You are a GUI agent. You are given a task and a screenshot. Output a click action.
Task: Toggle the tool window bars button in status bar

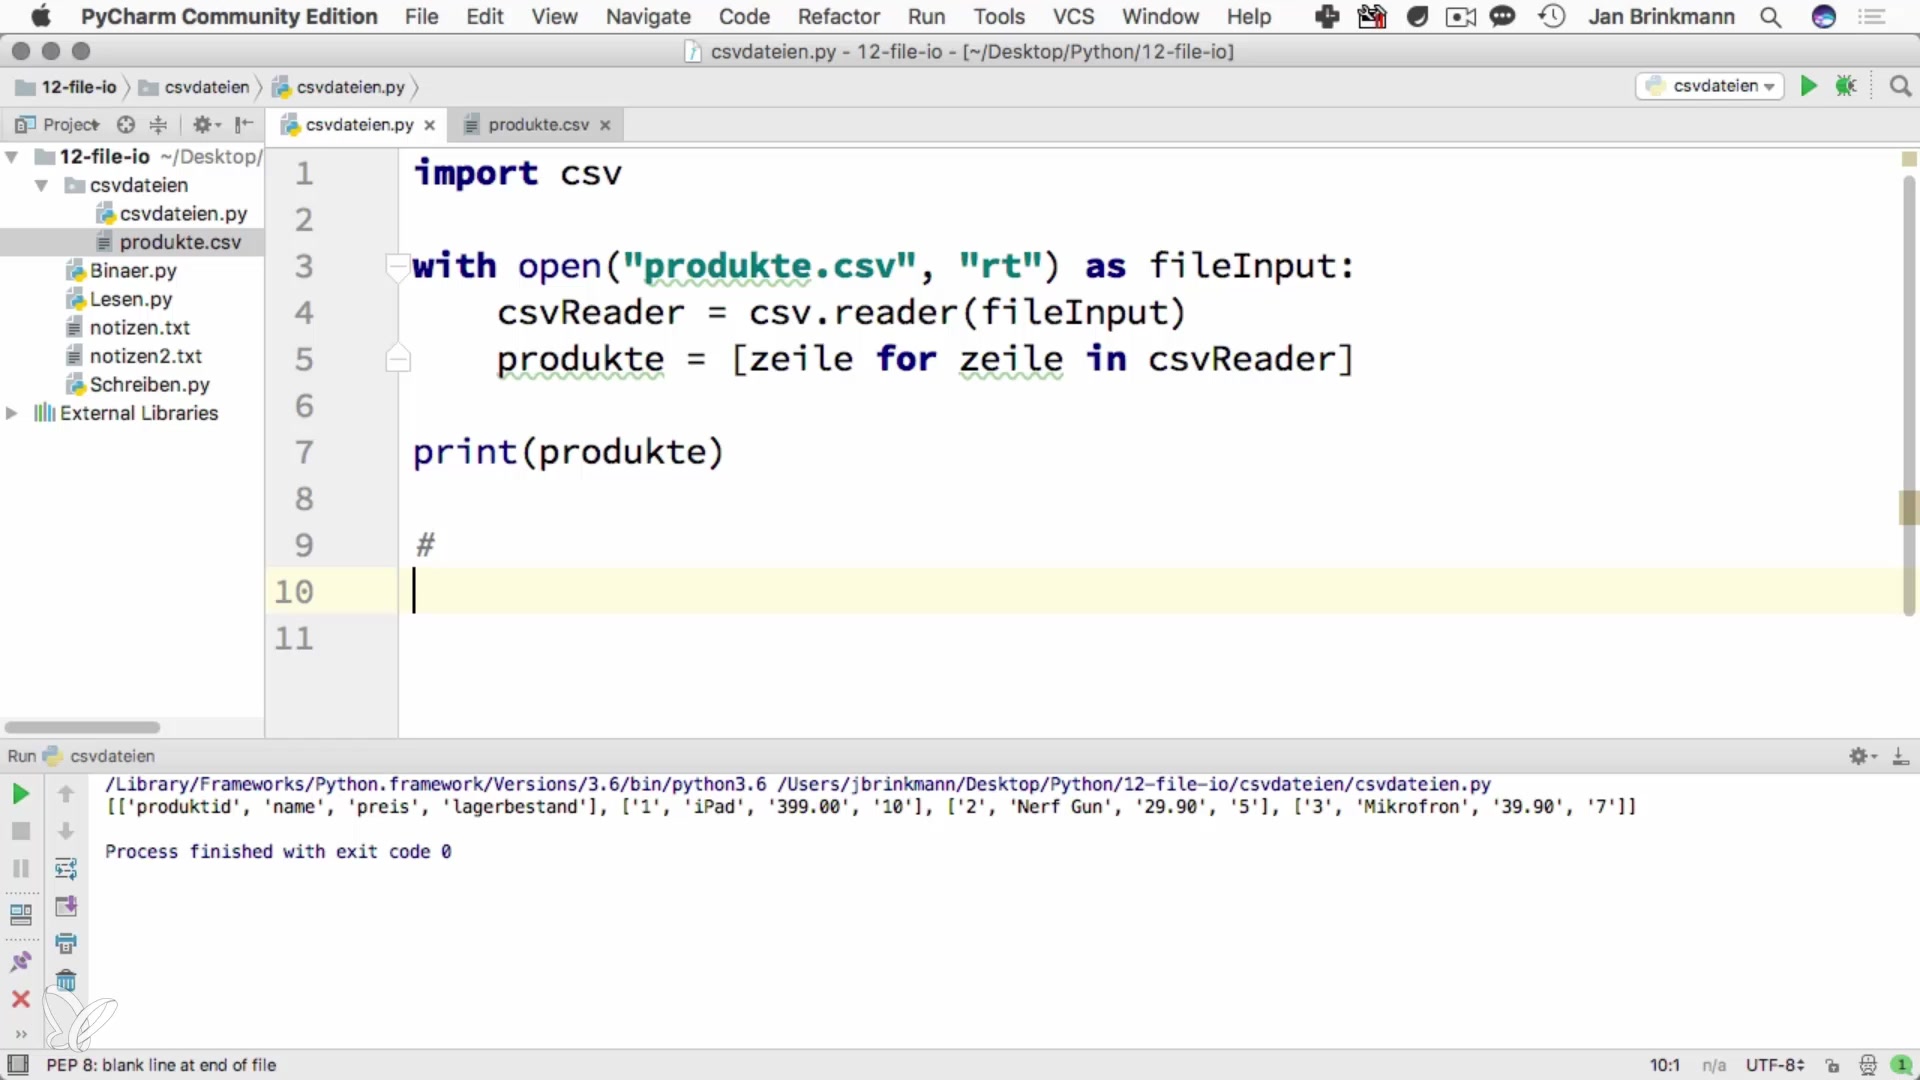[x=17, y=1065]
